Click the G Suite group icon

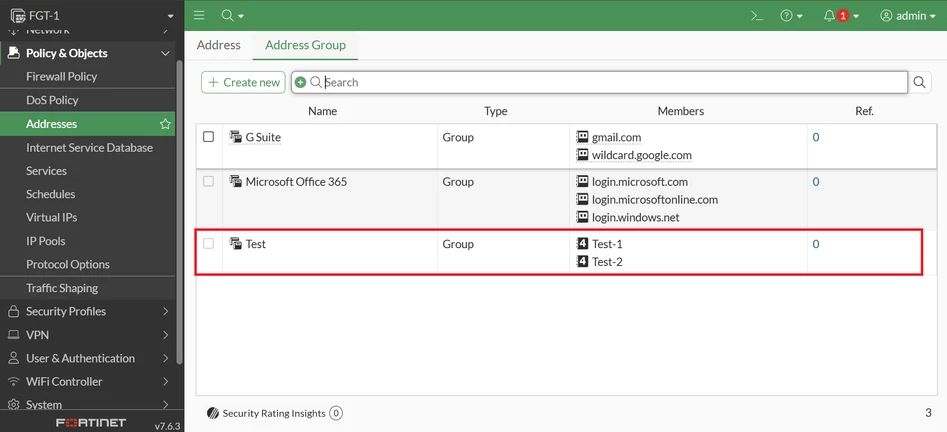[236, 137]
